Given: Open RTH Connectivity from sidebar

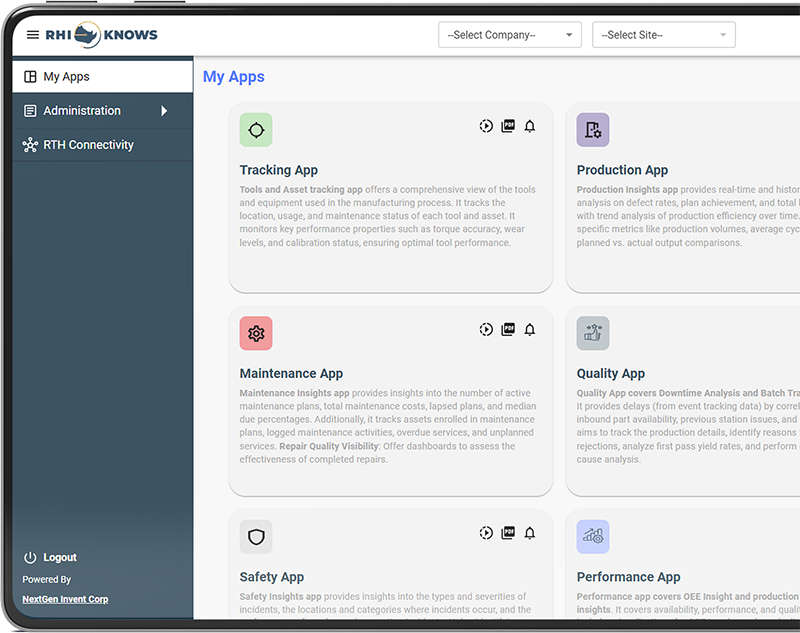Looking at the screenshot, I should (88, 145).
